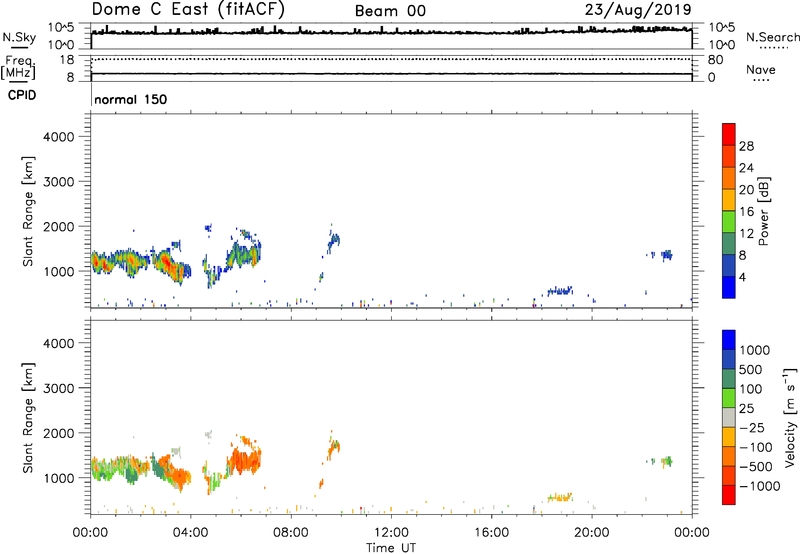Click the "CPID" row label
The width and height of the screenshot is (800, 554).
click(x=22, y=95)
